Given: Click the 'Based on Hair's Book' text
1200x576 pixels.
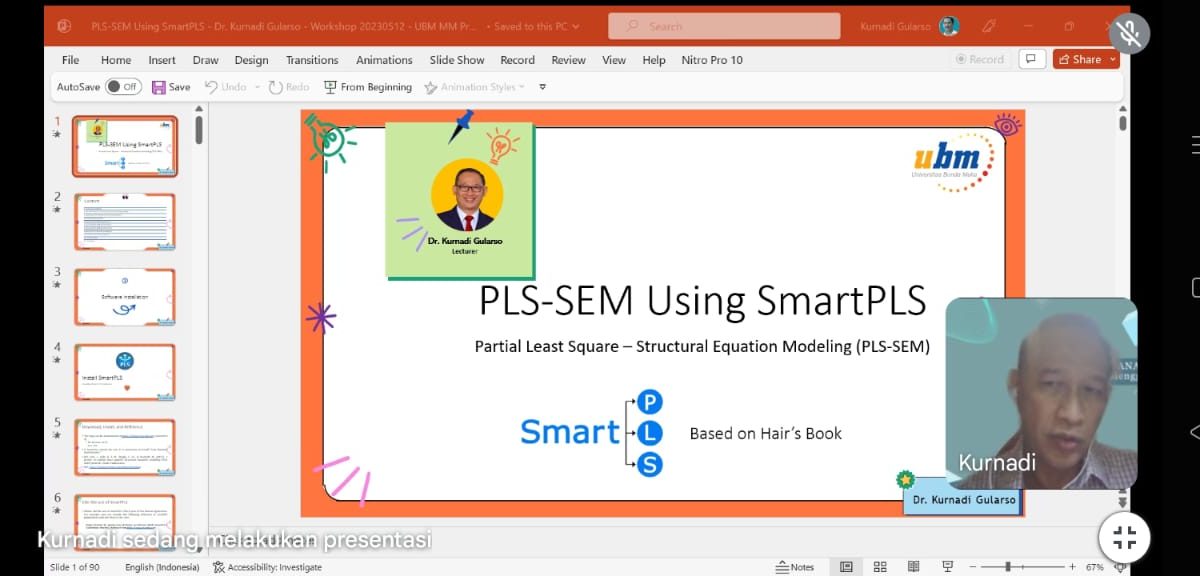Looking at the screenshot, I should click(x=765, y=433).
